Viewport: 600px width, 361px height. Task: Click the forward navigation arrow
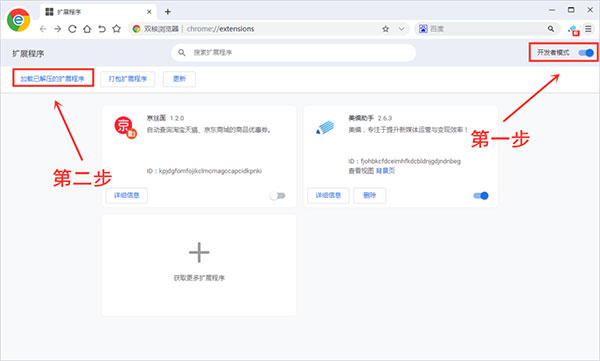tap(57, 29)
